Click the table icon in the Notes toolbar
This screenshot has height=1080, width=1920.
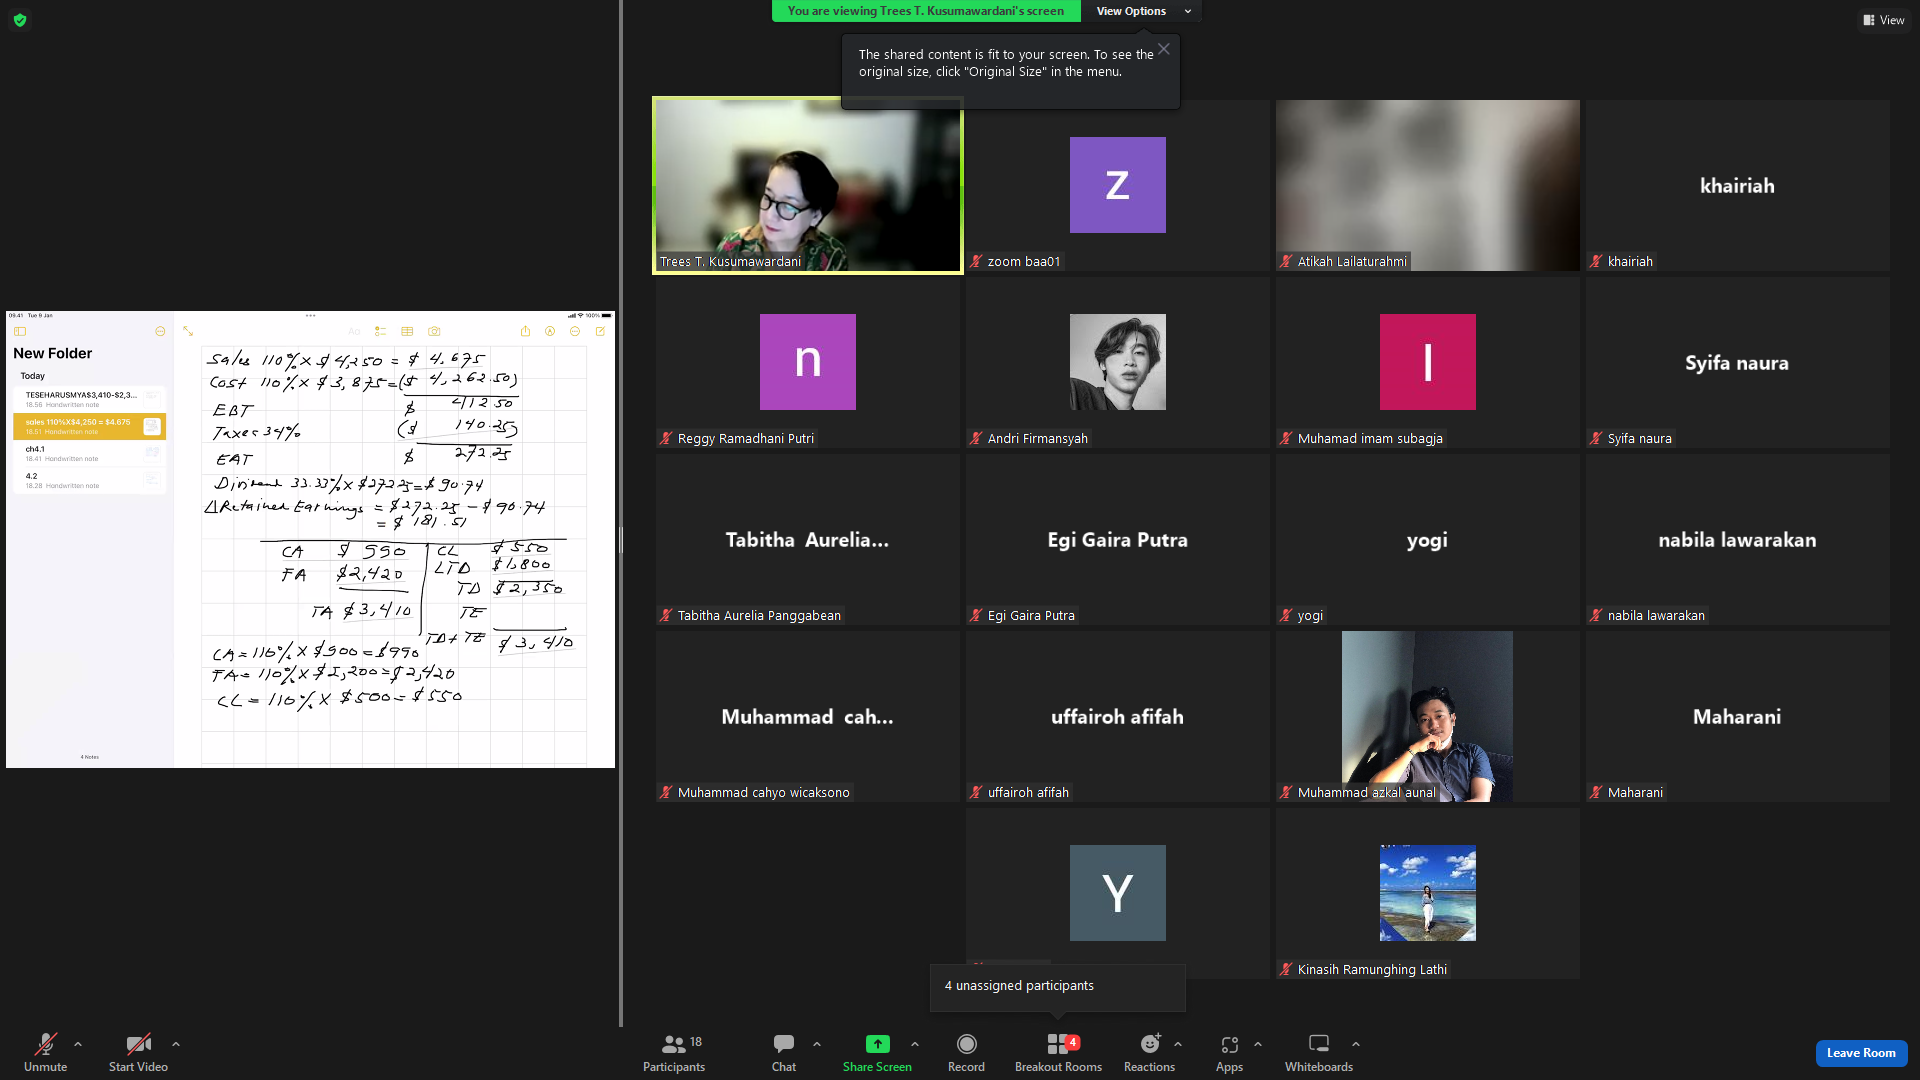coord(407,331)
